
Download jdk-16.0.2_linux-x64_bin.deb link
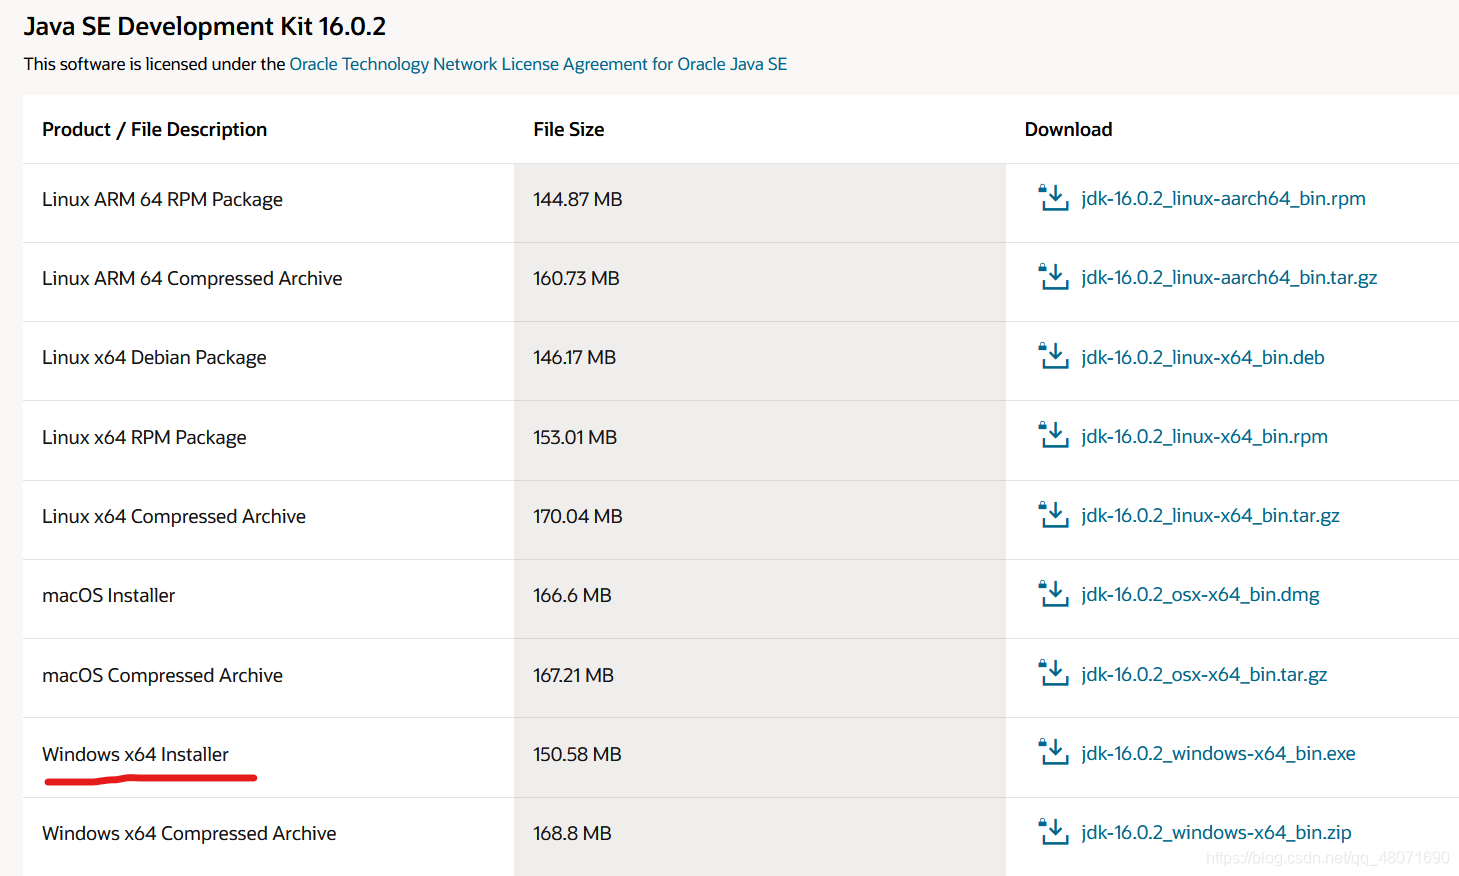click(1203, 357)
